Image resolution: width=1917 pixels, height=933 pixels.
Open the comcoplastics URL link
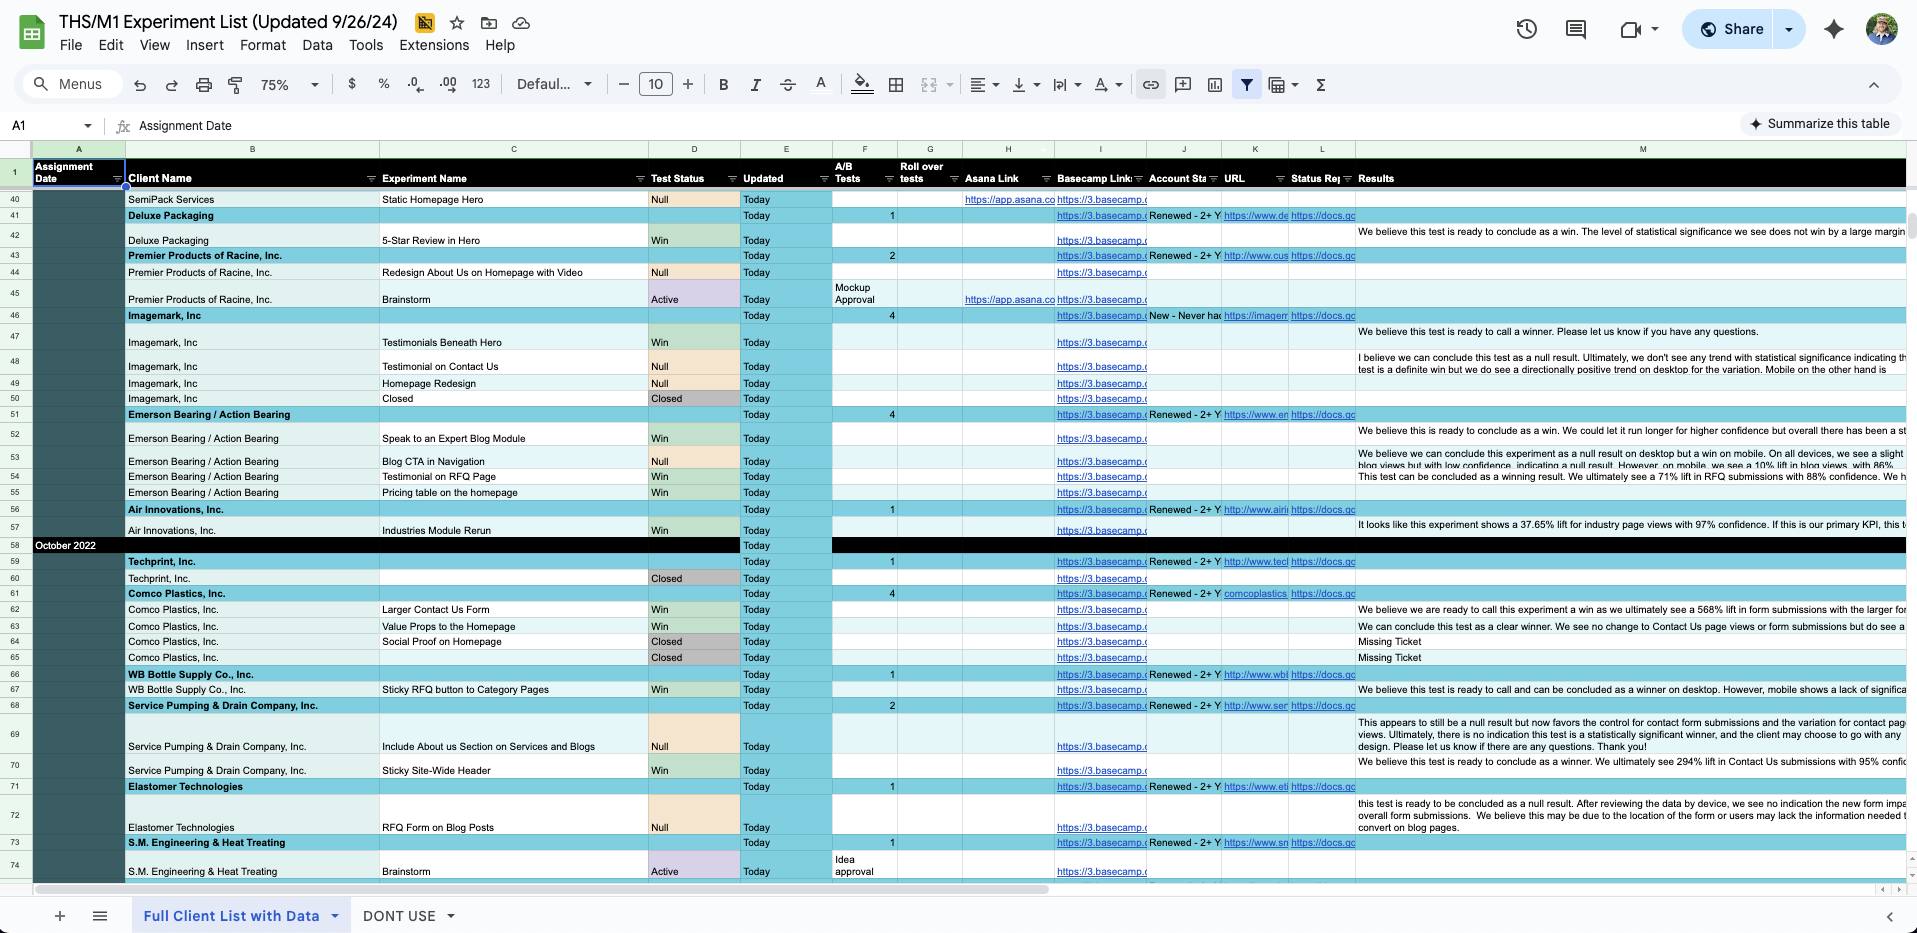pyautogui.click(x=1255, y=594)
